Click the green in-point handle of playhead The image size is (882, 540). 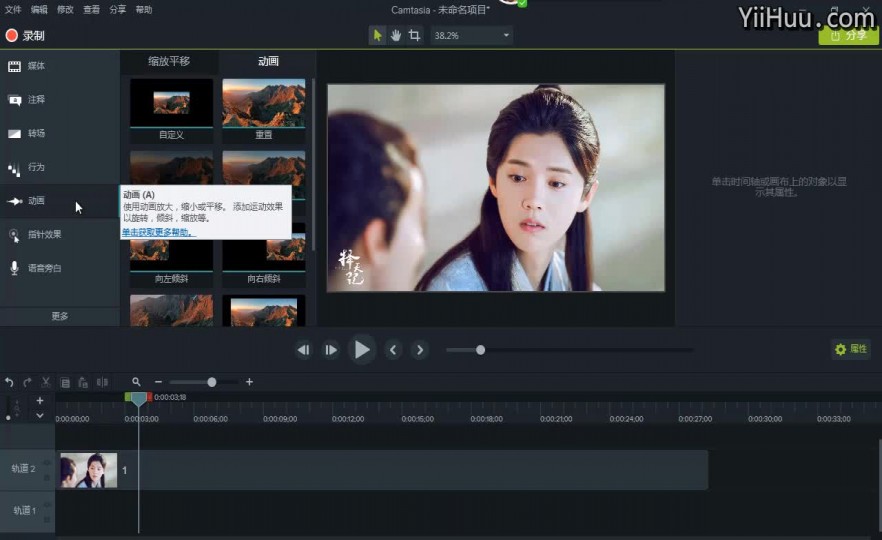(x=128, y=397)
